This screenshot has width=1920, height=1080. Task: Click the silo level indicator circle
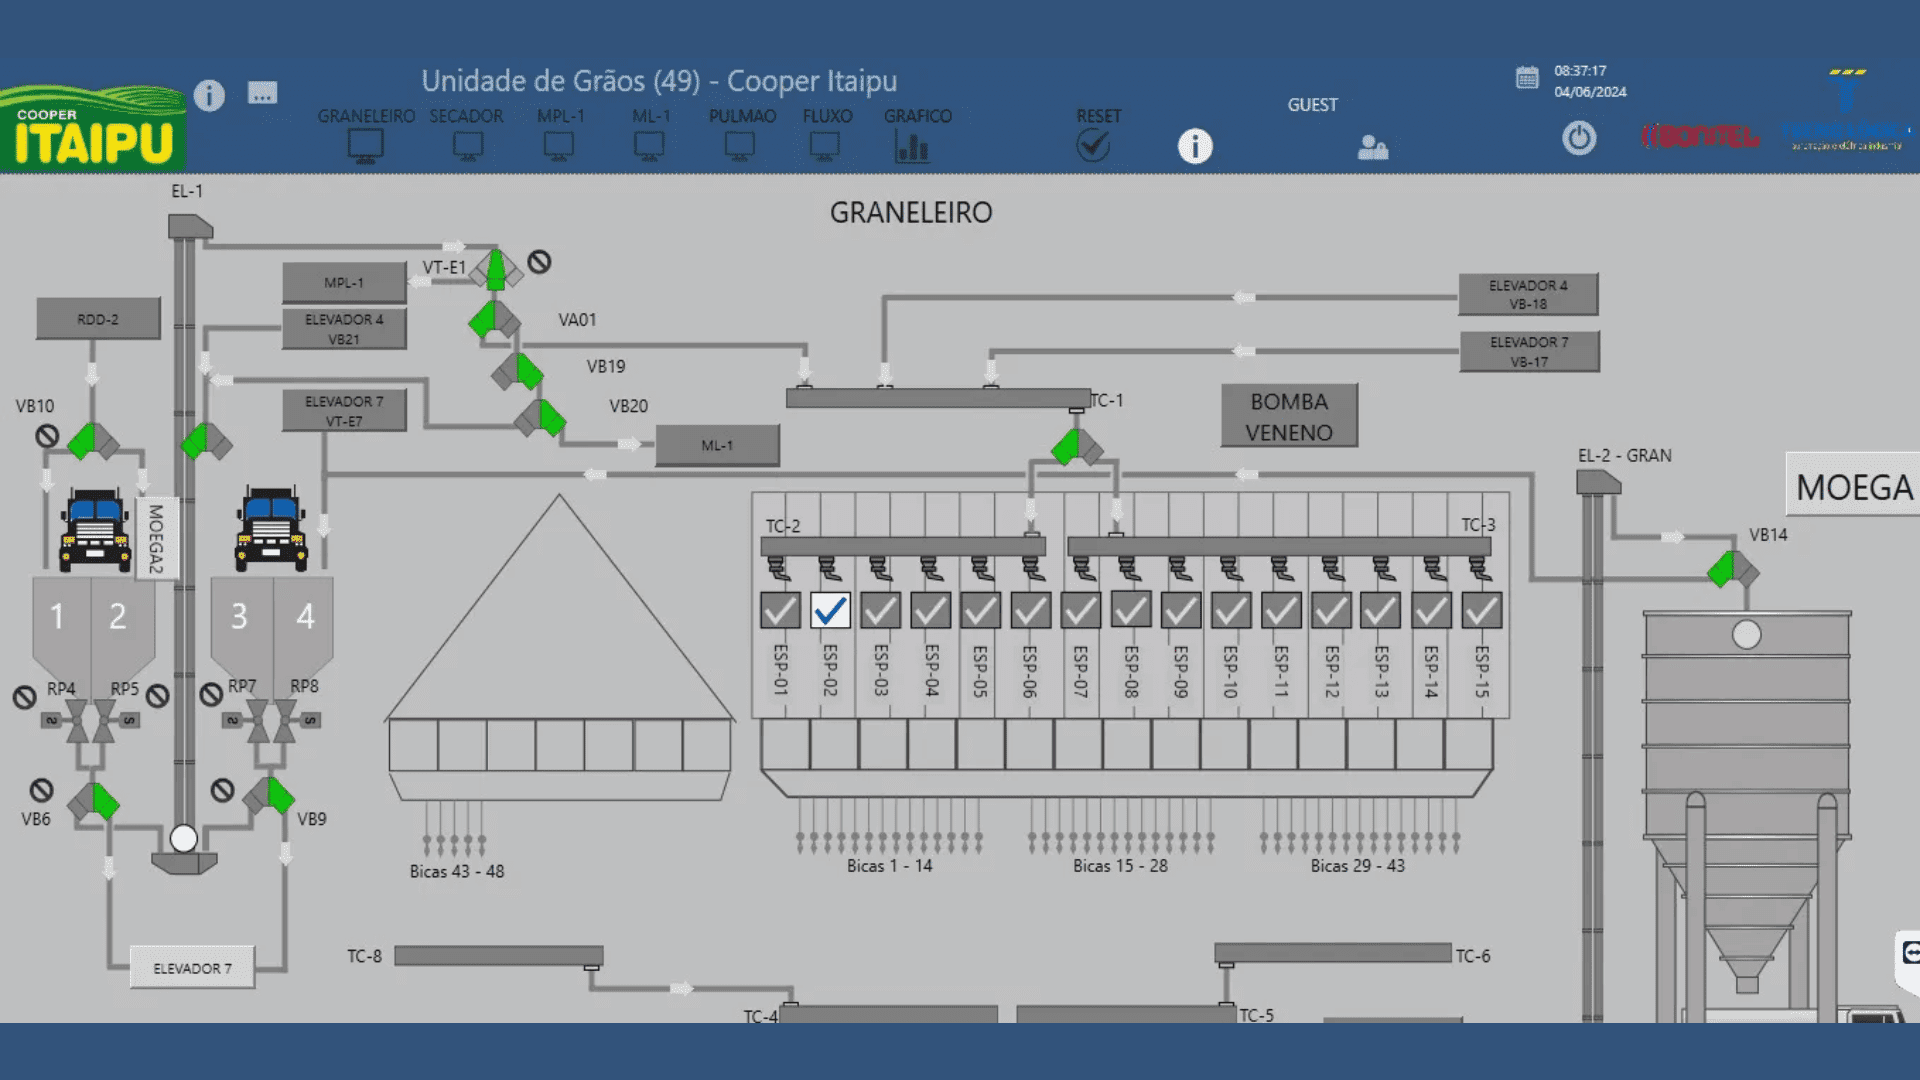(x=1747, y=634)
